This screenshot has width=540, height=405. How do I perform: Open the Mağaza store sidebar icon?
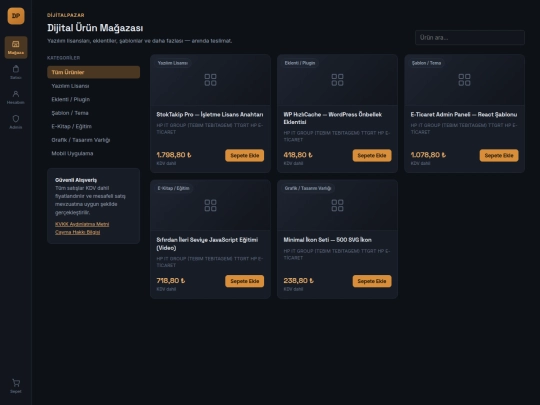(16, 47)
